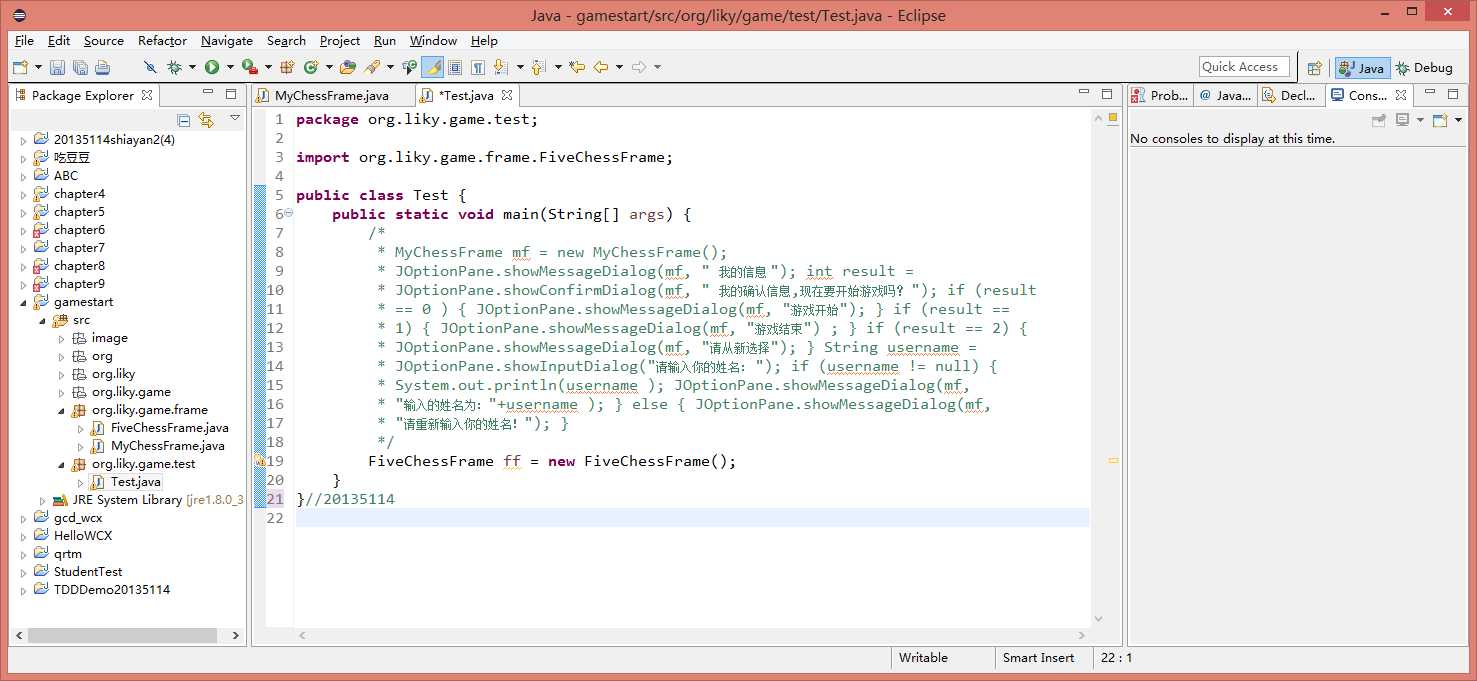
Task: Click Display Selected Console icon
Action: coord(1402,119)
